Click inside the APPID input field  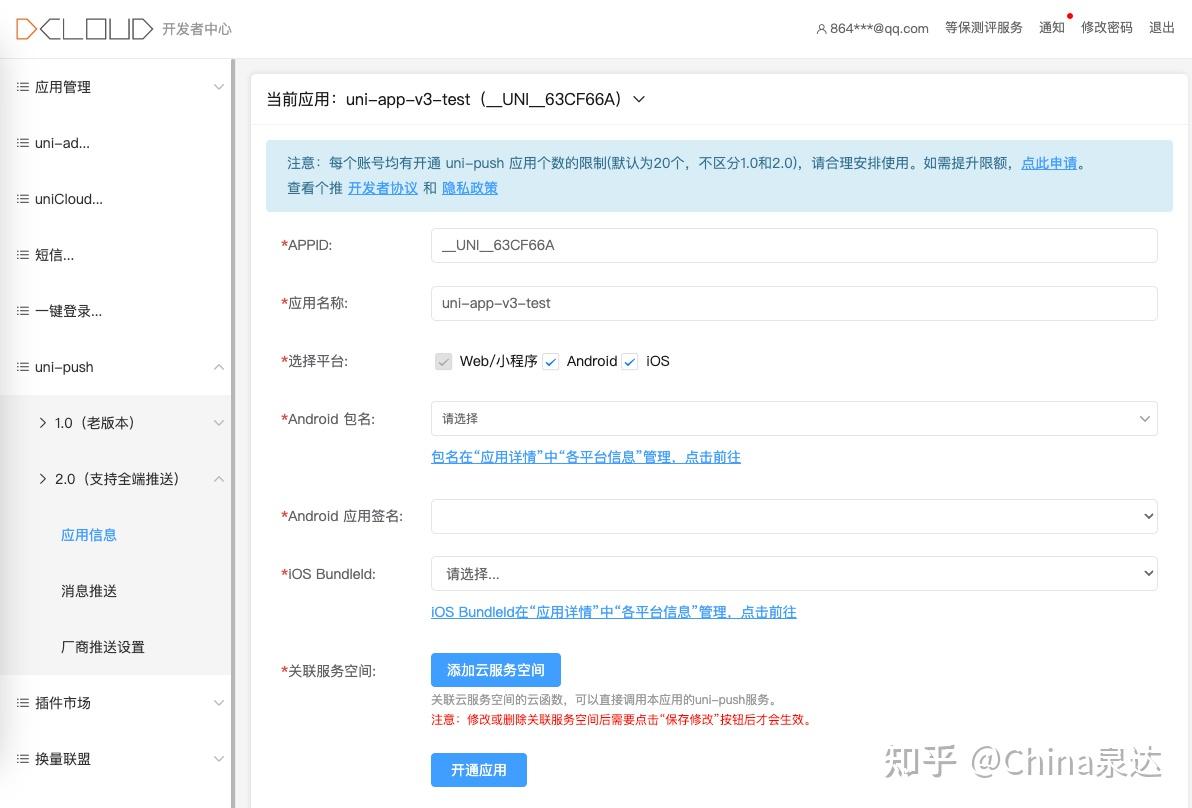pos(794,245)
